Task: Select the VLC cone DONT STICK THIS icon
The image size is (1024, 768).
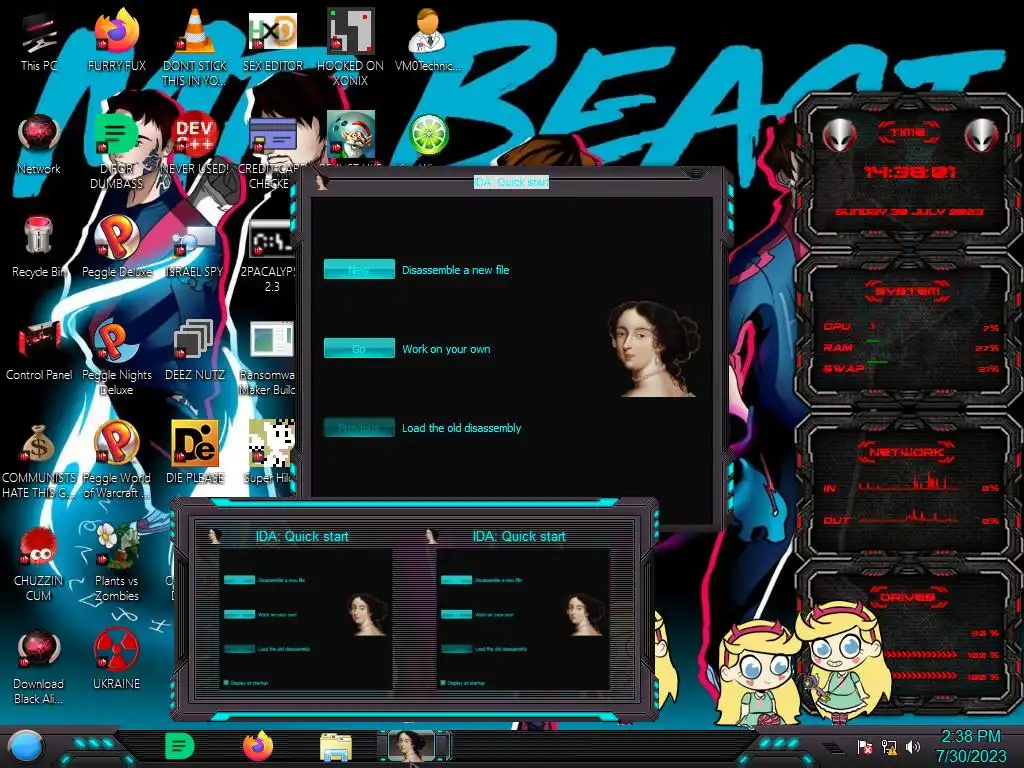Action: tap(195, 48)
